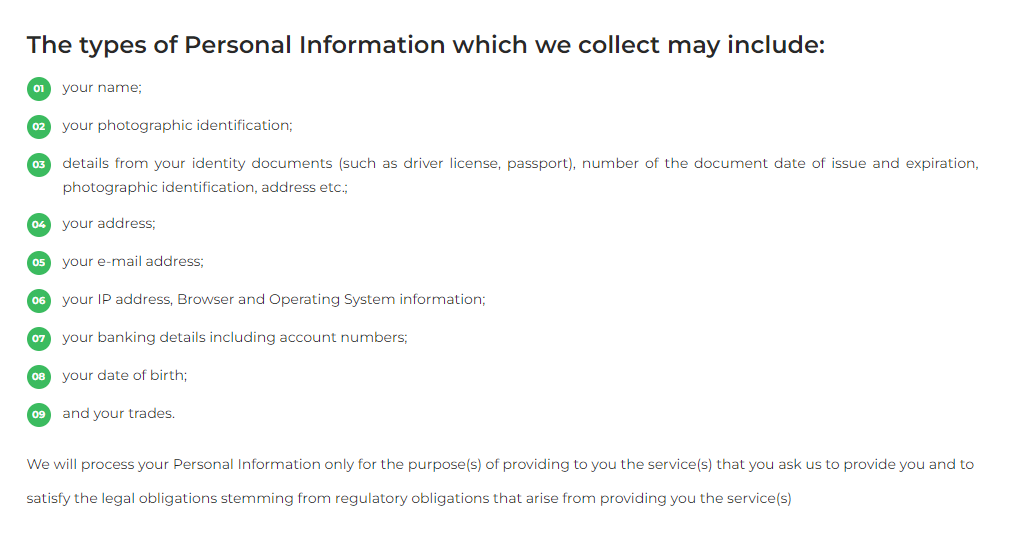Click the 'your address;' list item
Image resolution: width=1027 pixels, height=540 pixels.
pos(109,224)
